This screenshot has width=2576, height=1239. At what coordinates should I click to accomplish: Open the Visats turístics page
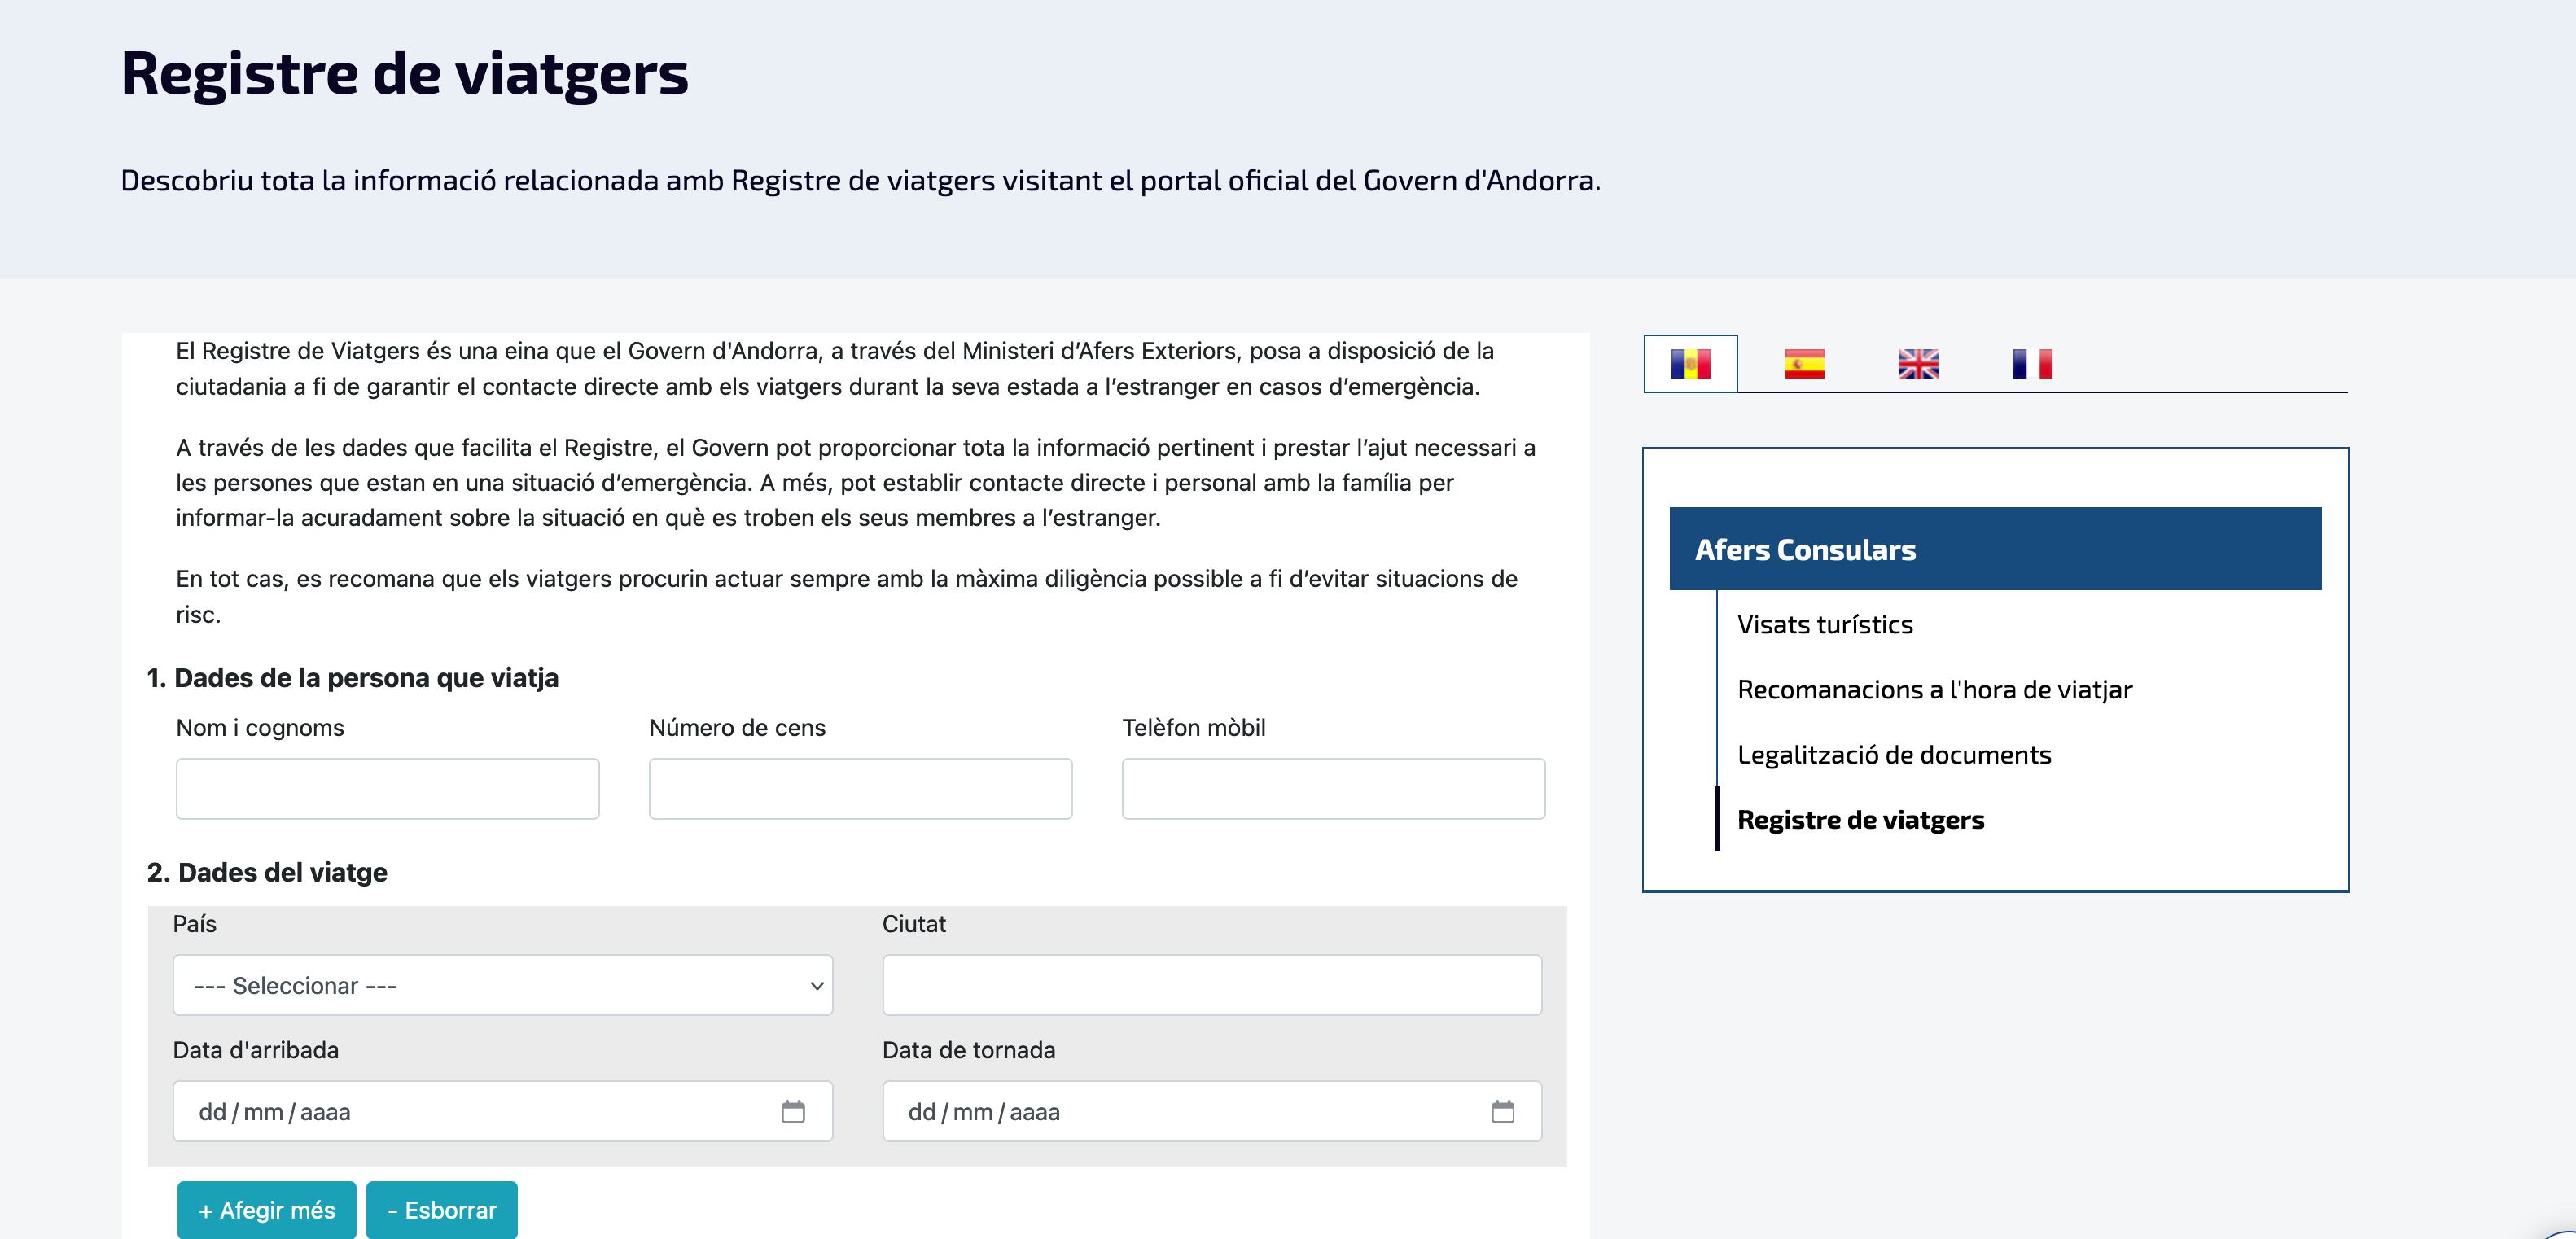[1824, 624]
